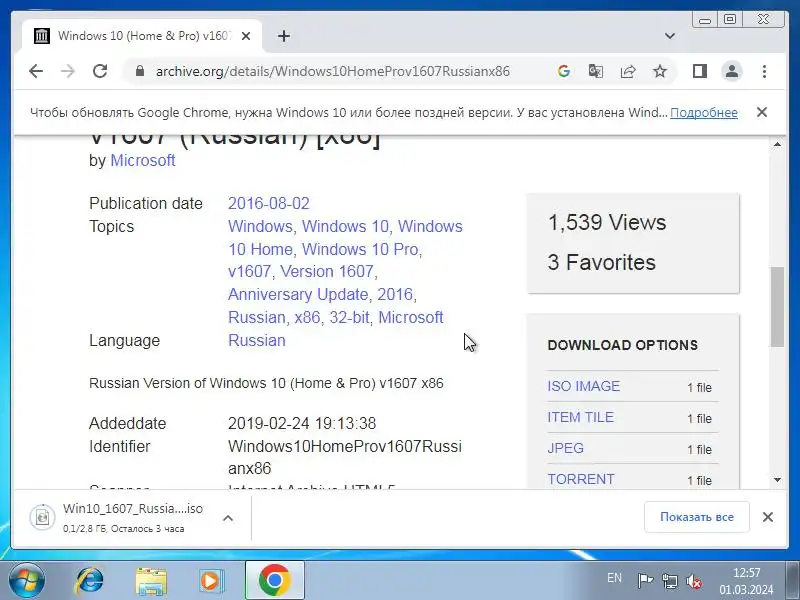Open the Windows 10 Pro topic link

(x=360, y=249)
